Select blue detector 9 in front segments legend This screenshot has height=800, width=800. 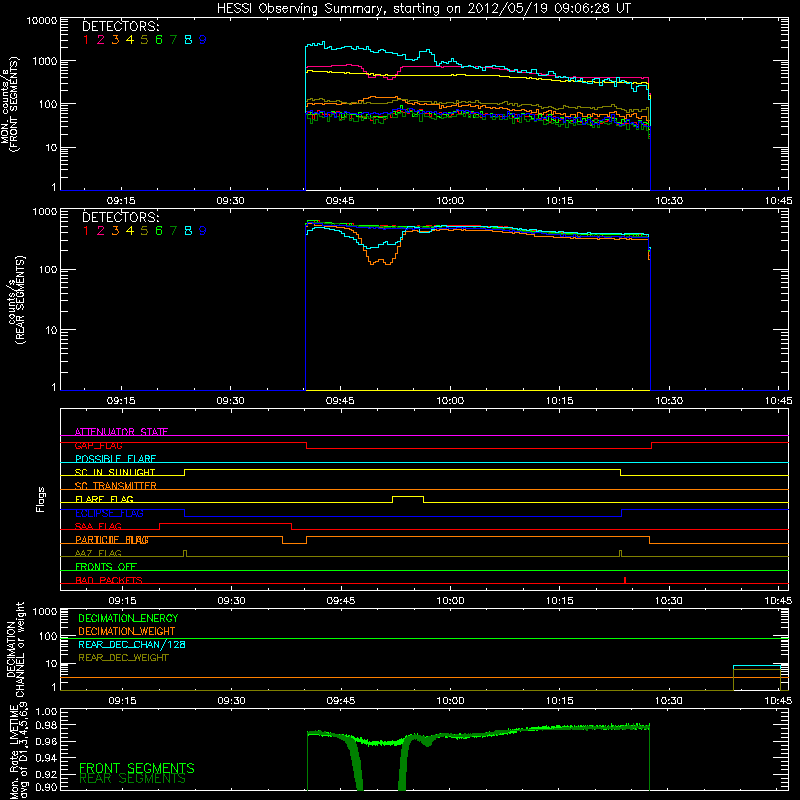203,40
